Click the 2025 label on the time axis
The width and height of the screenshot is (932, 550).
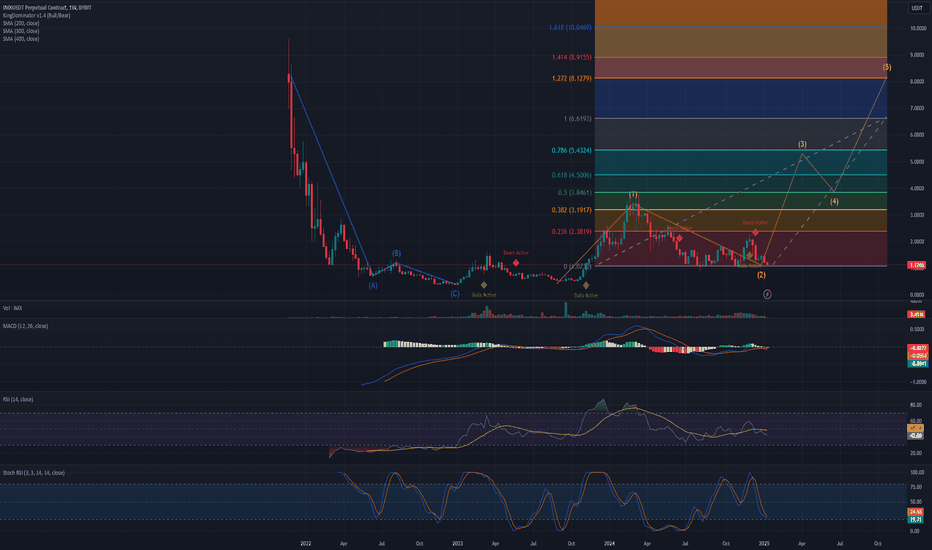(764, 543)
